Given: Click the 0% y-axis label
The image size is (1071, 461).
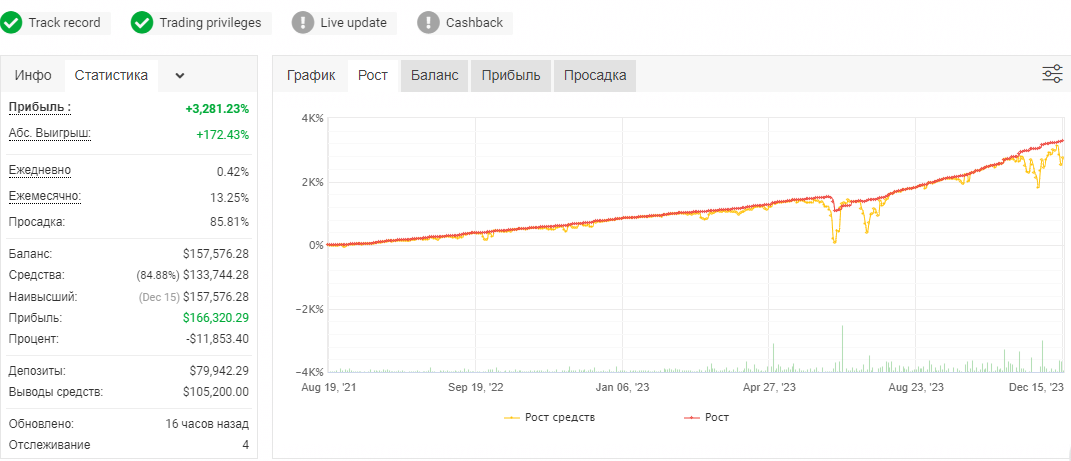Looking at the screenshot, I should pos(315,245).
